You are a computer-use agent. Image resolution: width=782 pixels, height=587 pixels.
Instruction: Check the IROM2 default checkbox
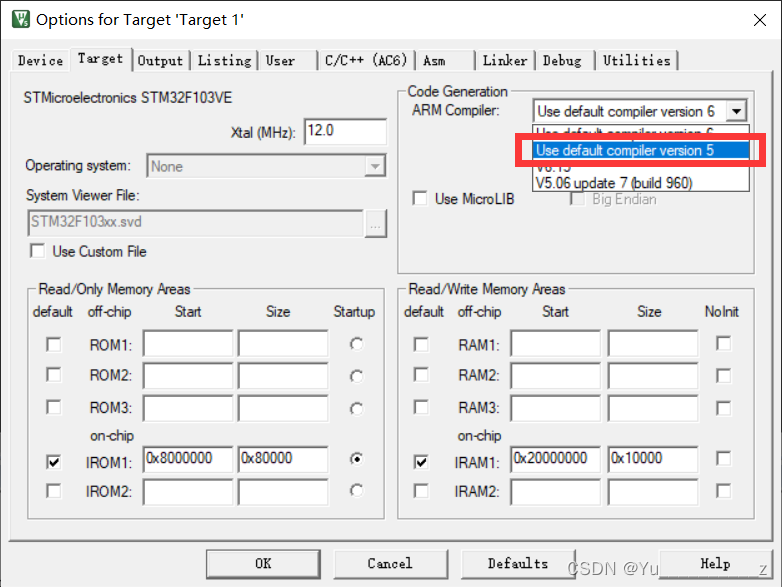click(x=53, y=491)
